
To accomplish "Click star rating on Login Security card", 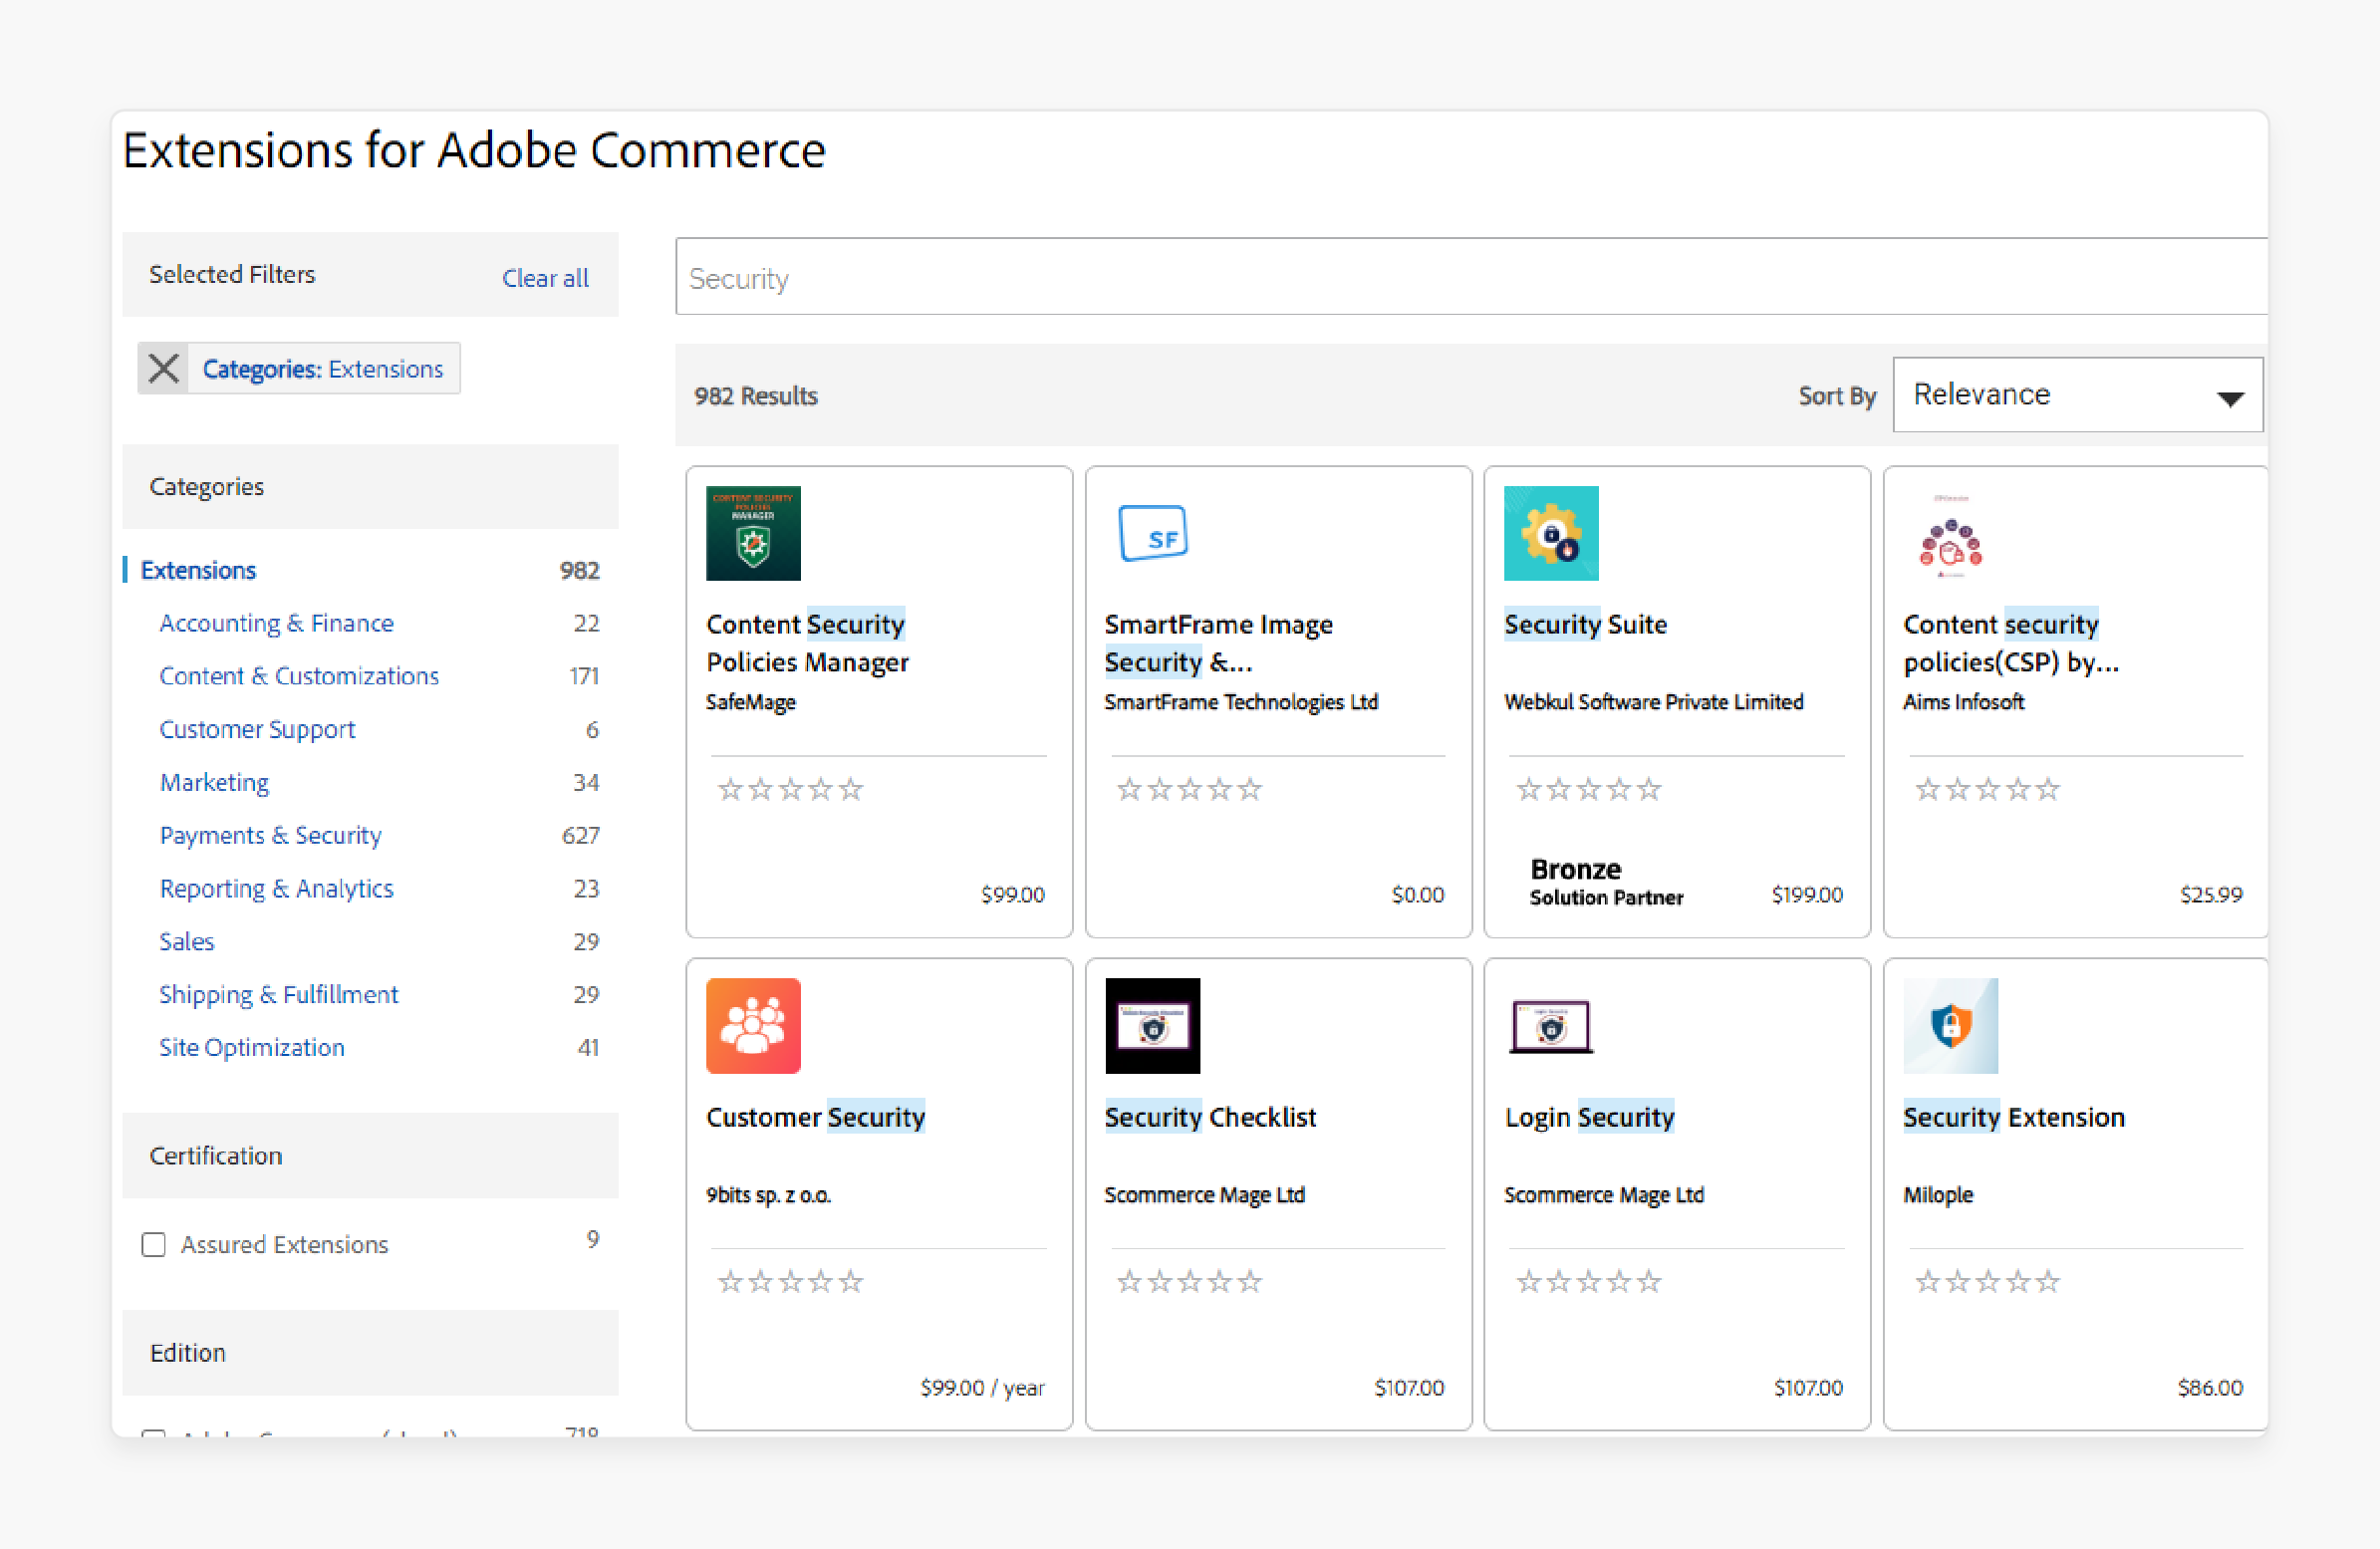I will 1588,1281.
